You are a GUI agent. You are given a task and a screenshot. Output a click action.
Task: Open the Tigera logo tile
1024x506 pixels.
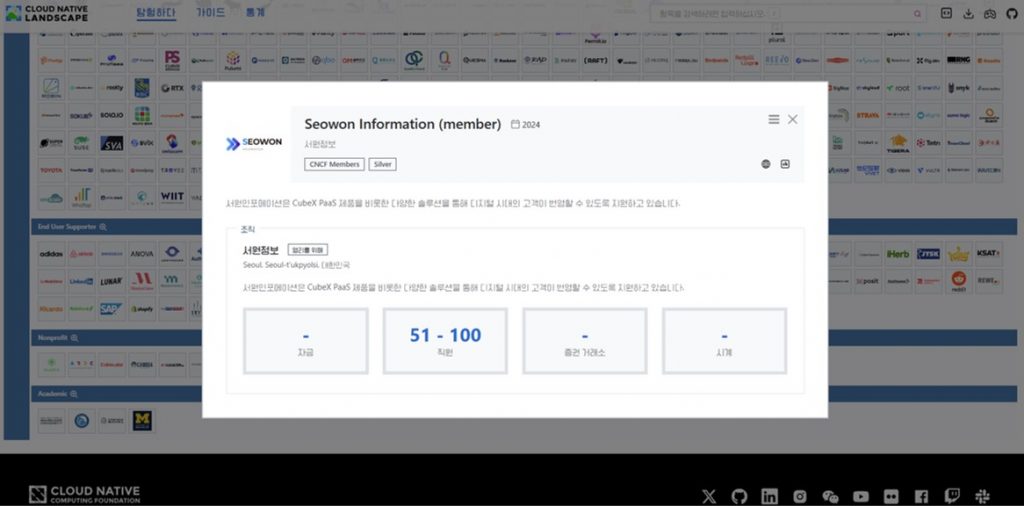(898, 143)
